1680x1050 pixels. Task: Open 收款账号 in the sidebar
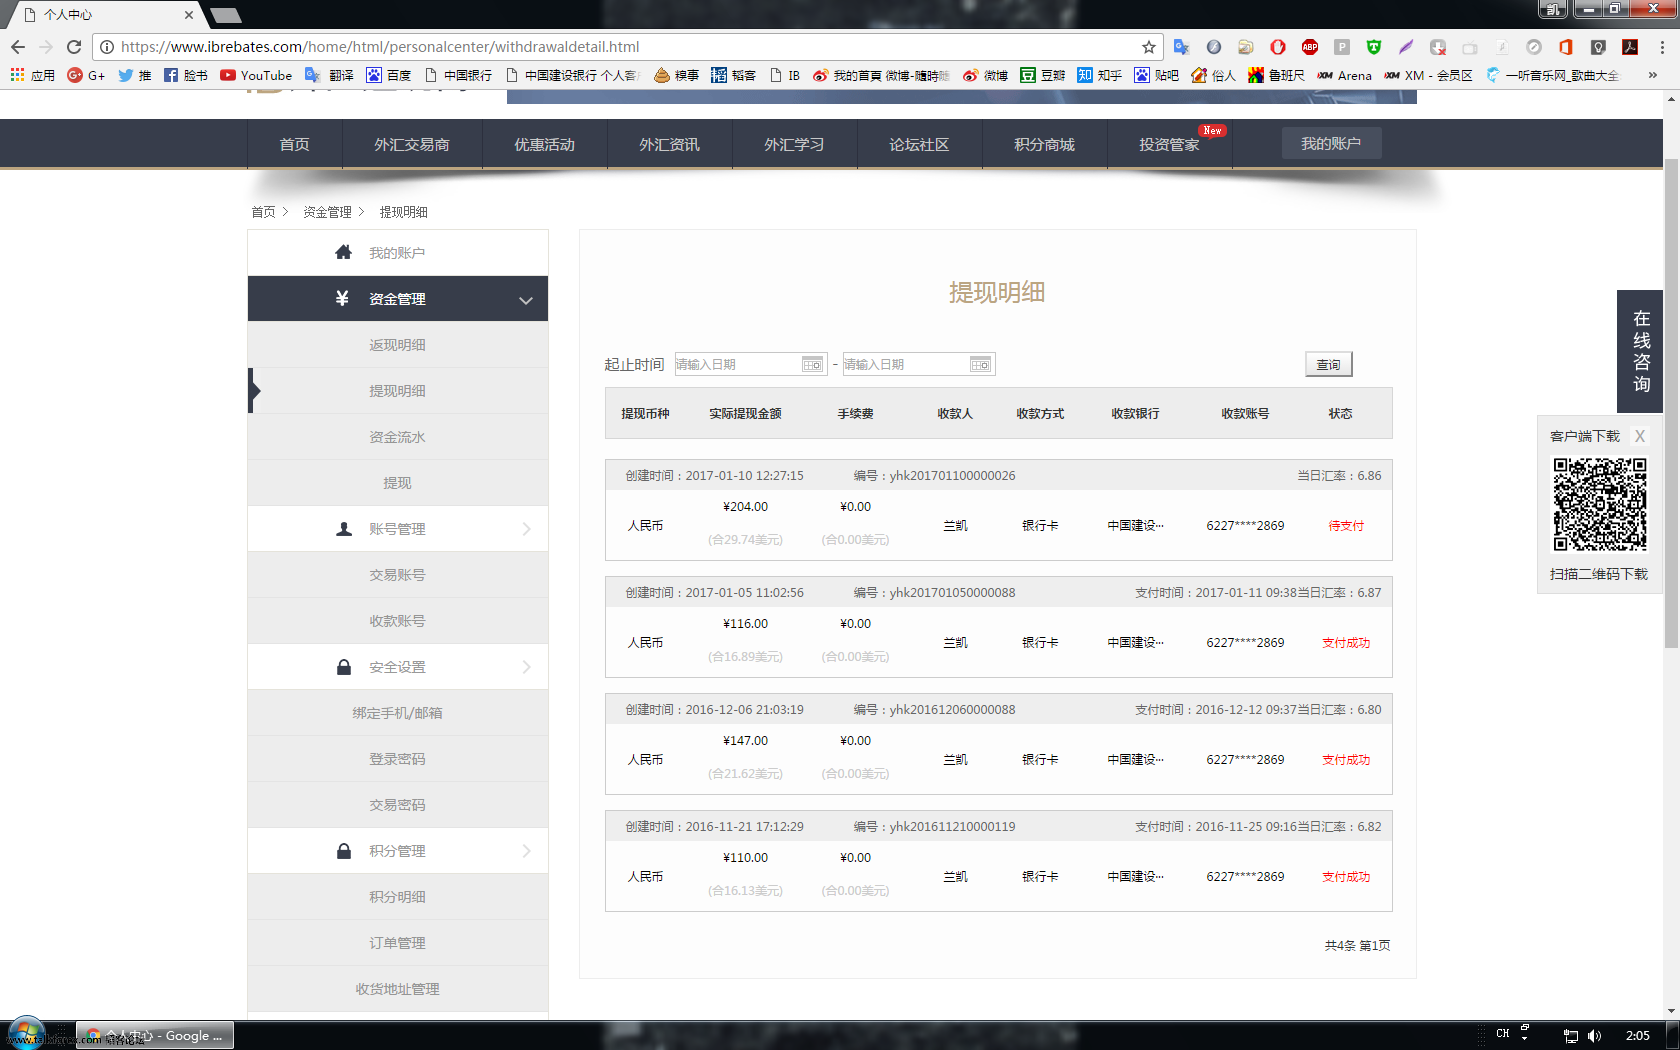[x=398, y=621]
